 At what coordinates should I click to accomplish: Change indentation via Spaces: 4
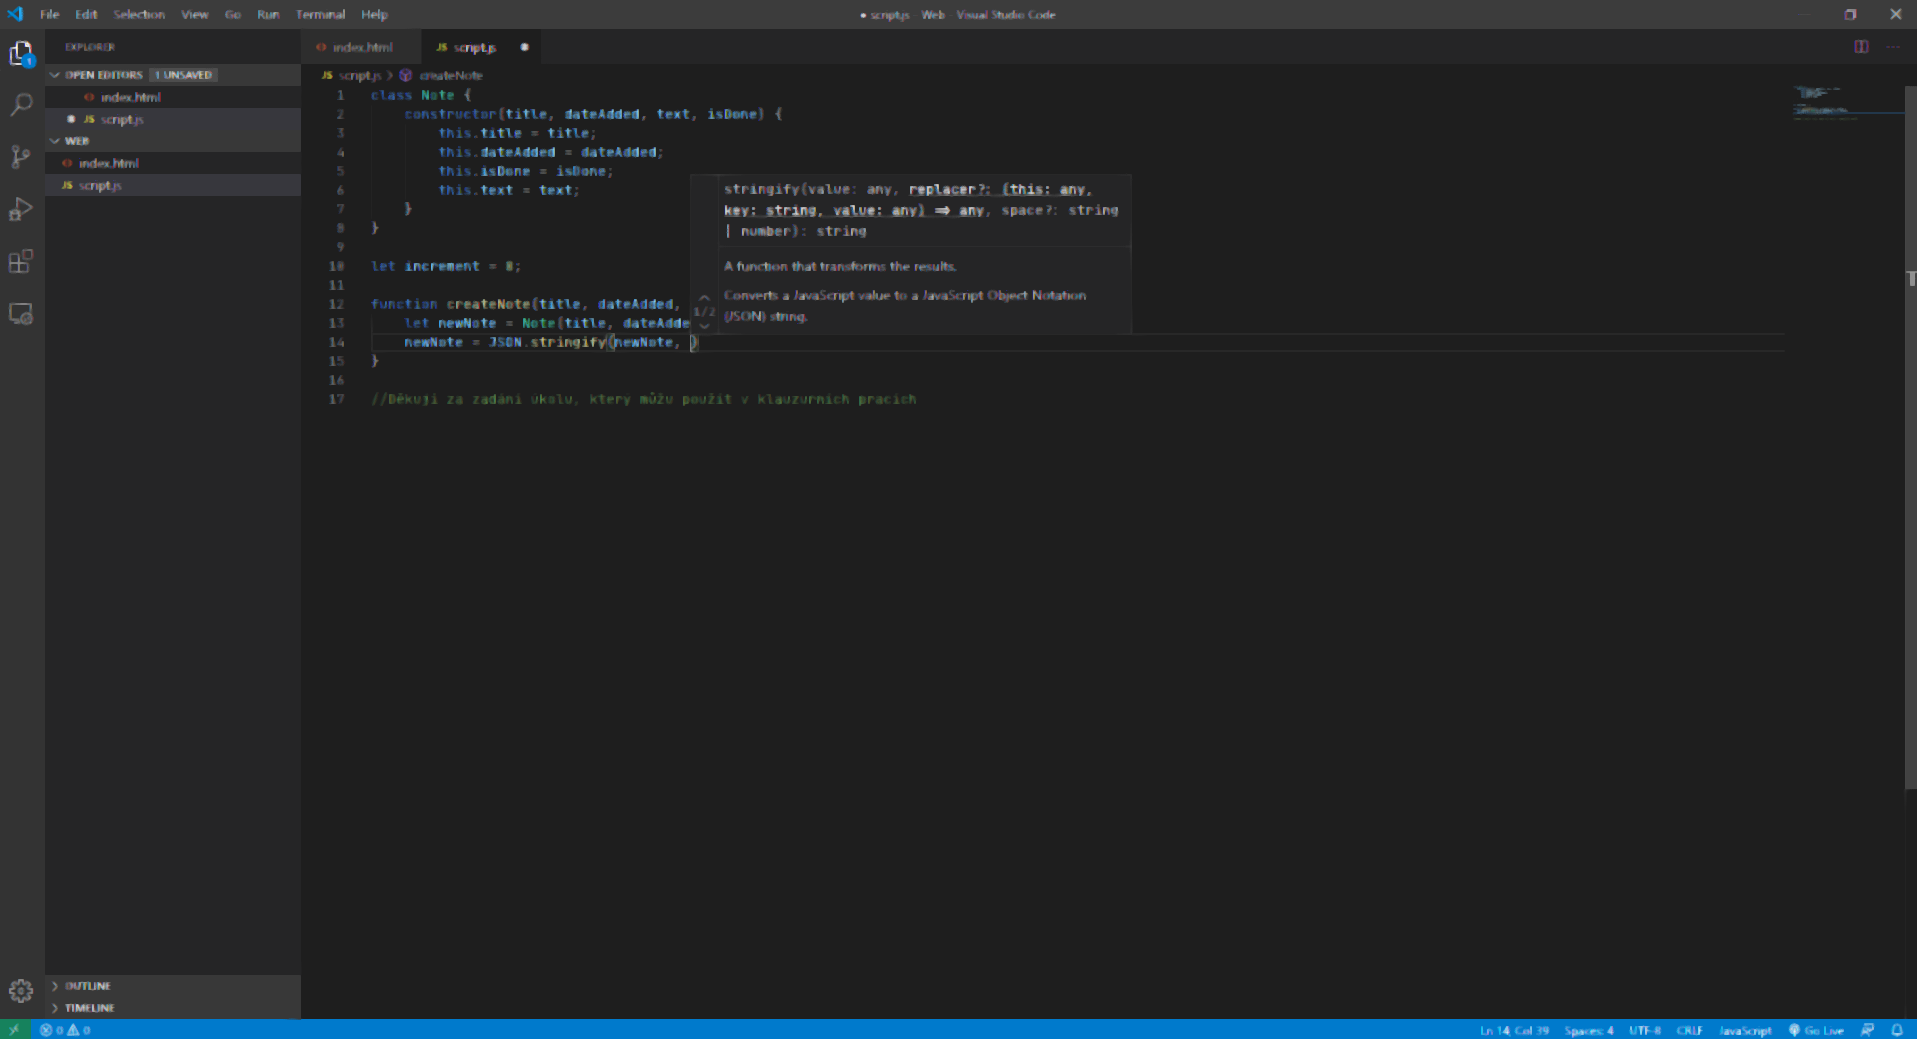pos(1589,1030)
